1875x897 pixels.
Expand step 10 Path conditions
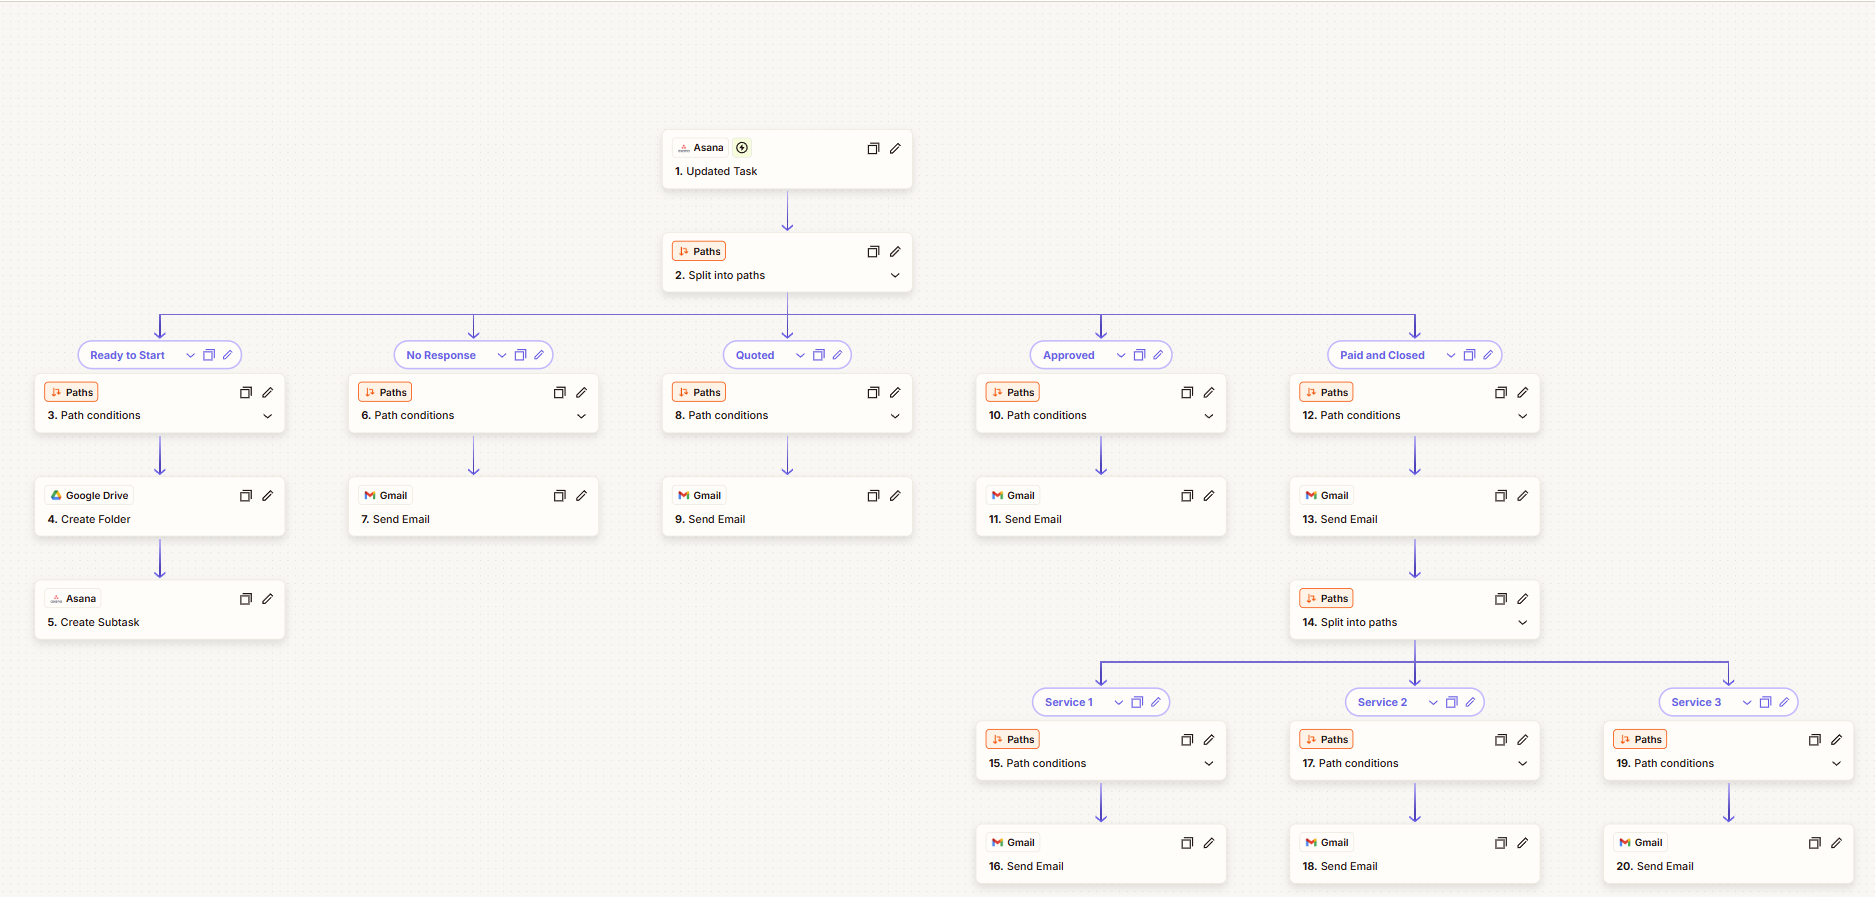pos(1209,416)
